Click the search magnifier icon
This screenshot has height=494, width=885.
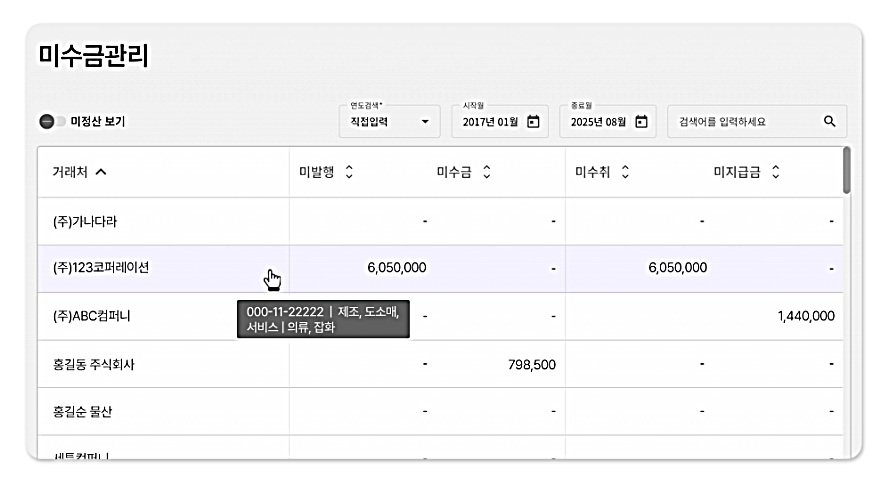click(x=829, y=121)
